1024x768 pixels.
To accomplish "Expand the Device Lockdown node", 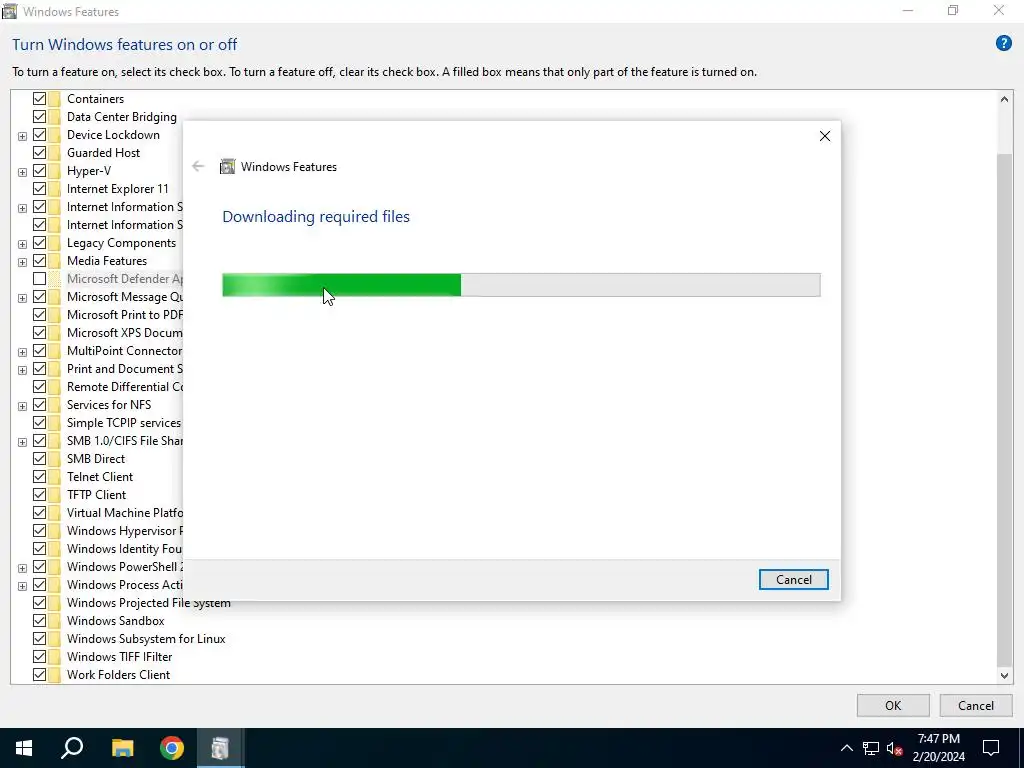I will (22, 136).
